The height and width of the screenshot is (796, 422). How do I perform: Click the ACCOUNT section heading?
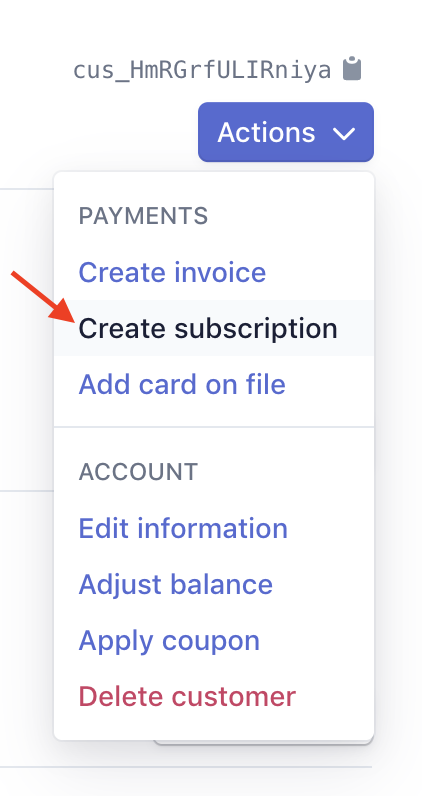[x=138, y=472]
